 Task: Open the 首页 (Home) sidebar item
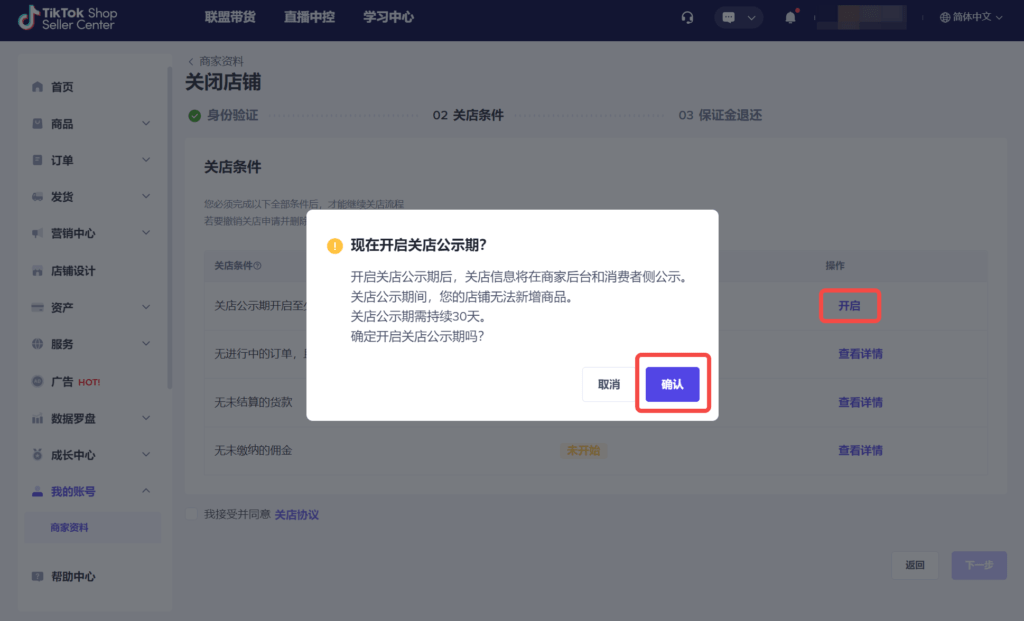coord(55,86)
